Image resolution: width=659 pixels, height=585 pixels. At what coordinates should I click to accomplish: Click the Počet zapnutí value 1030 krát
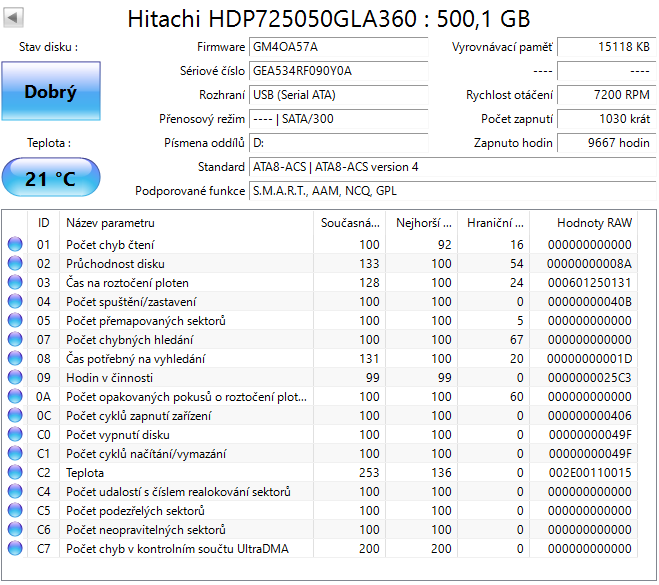[x=604, y=119]
